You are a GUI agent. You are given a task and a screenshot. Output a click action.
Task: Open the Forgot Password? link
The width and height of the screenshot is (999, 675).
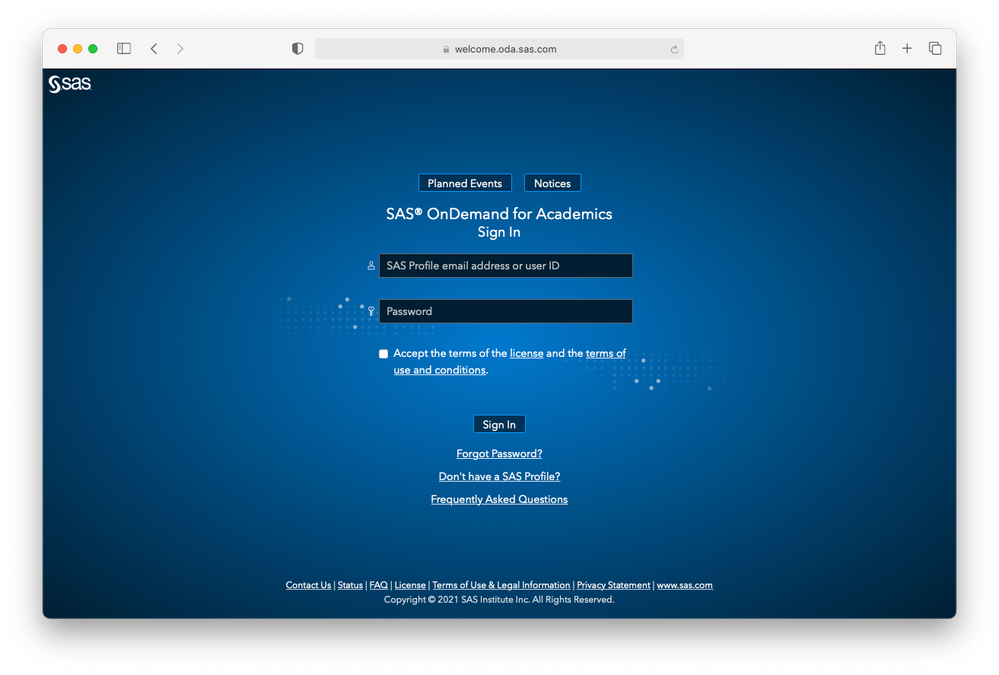click(499, 454)
